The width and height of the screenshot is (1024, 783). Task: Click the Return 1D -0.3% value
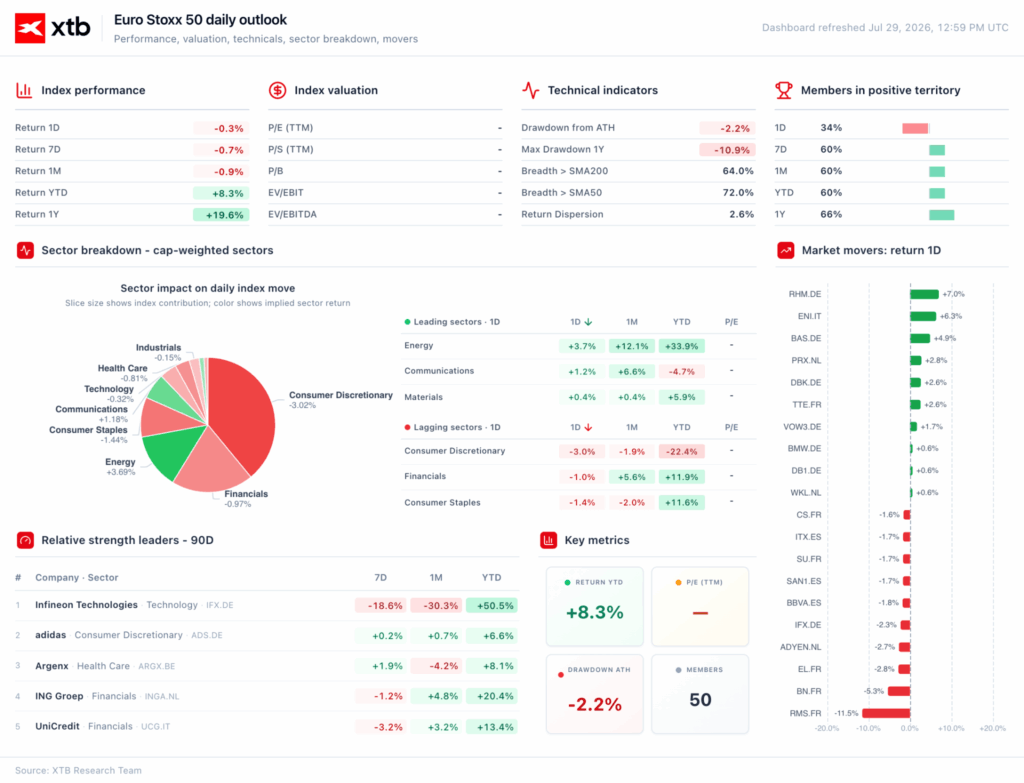(x=221, y=129)
